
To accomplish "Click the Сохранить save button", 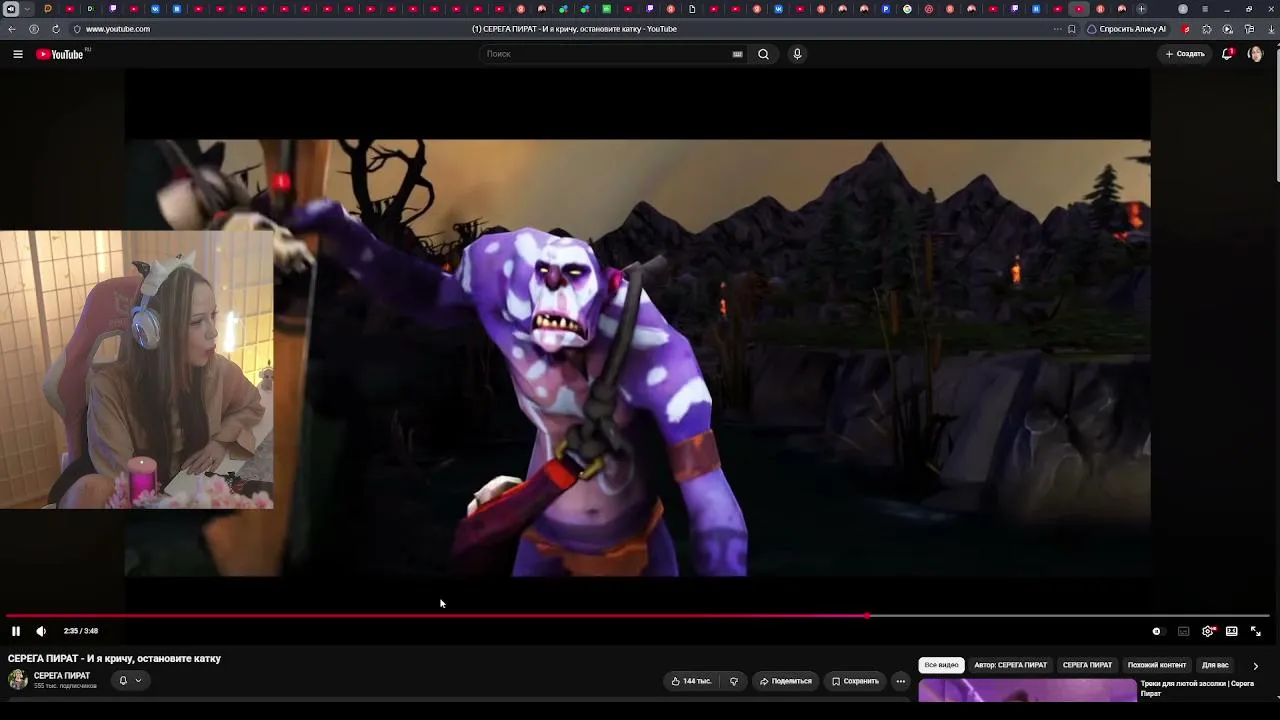I will 855,681.
